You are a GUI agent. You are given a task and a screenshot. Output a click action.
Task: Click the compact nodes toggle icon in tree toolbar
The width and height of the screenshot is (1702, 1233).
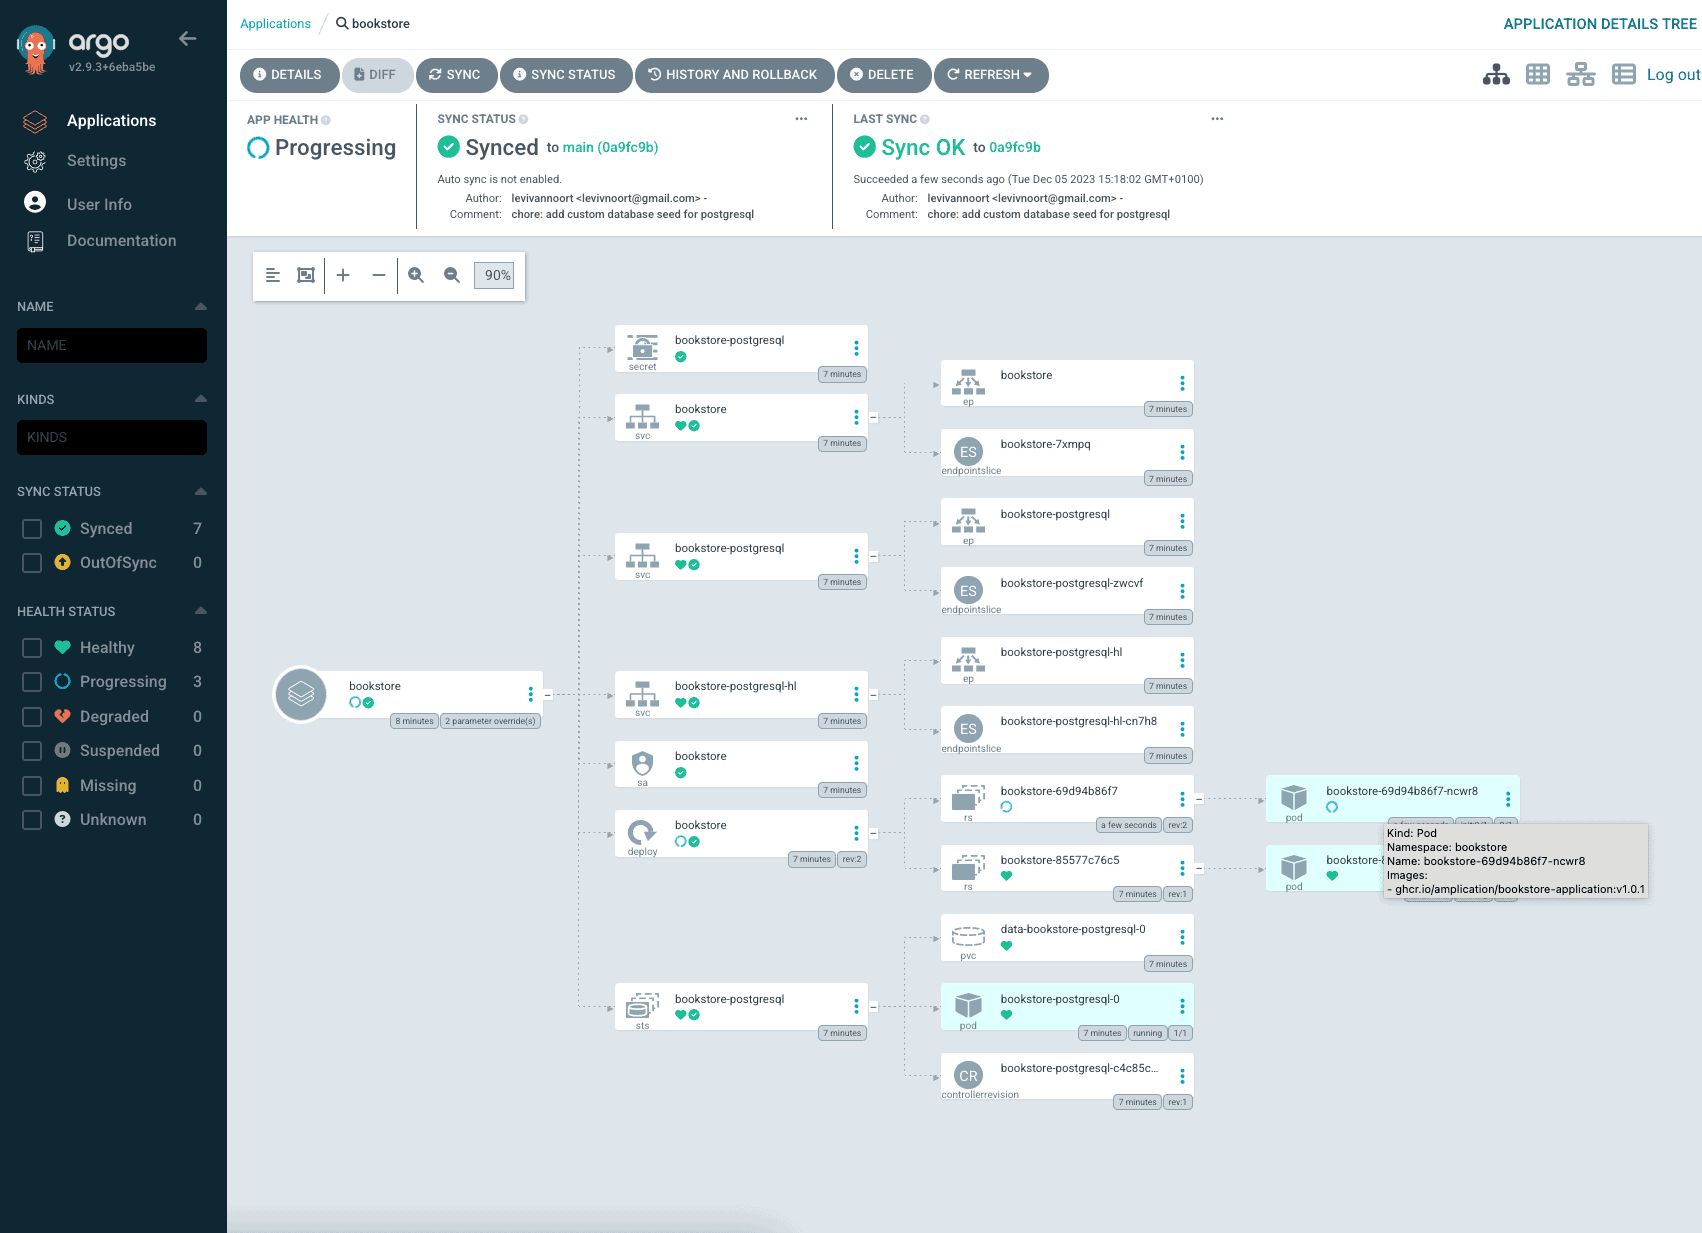click(x=272, y=275)
